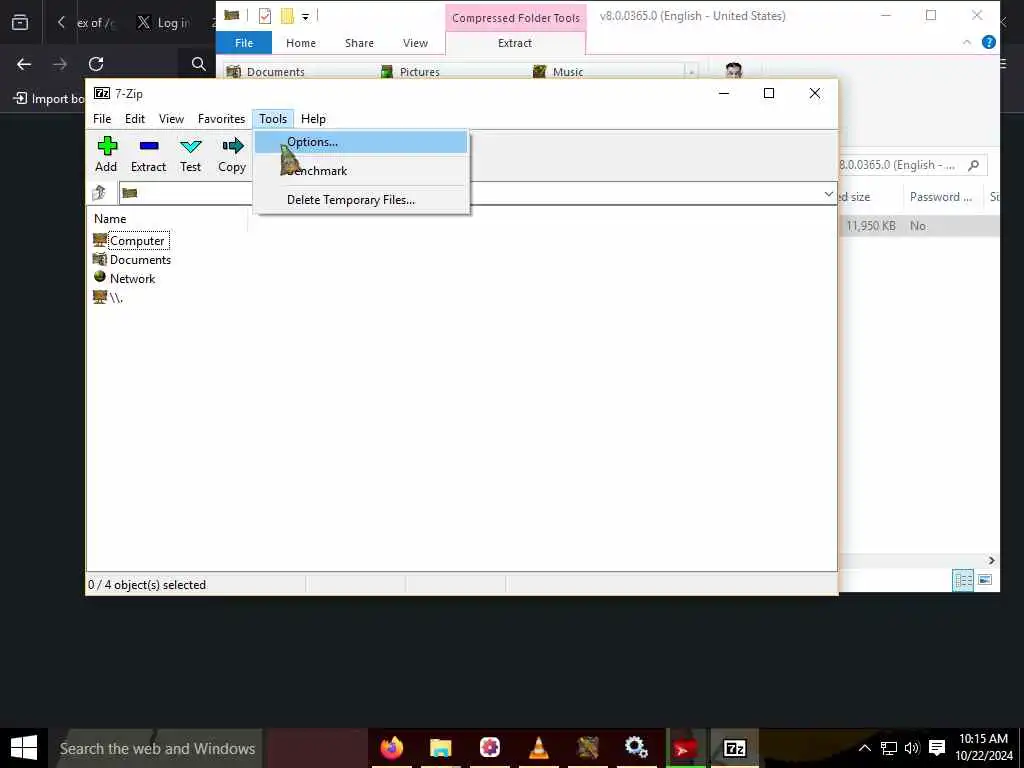Click the browser tab overview icon
1024x768 pixels.
(x=20, y=23)
